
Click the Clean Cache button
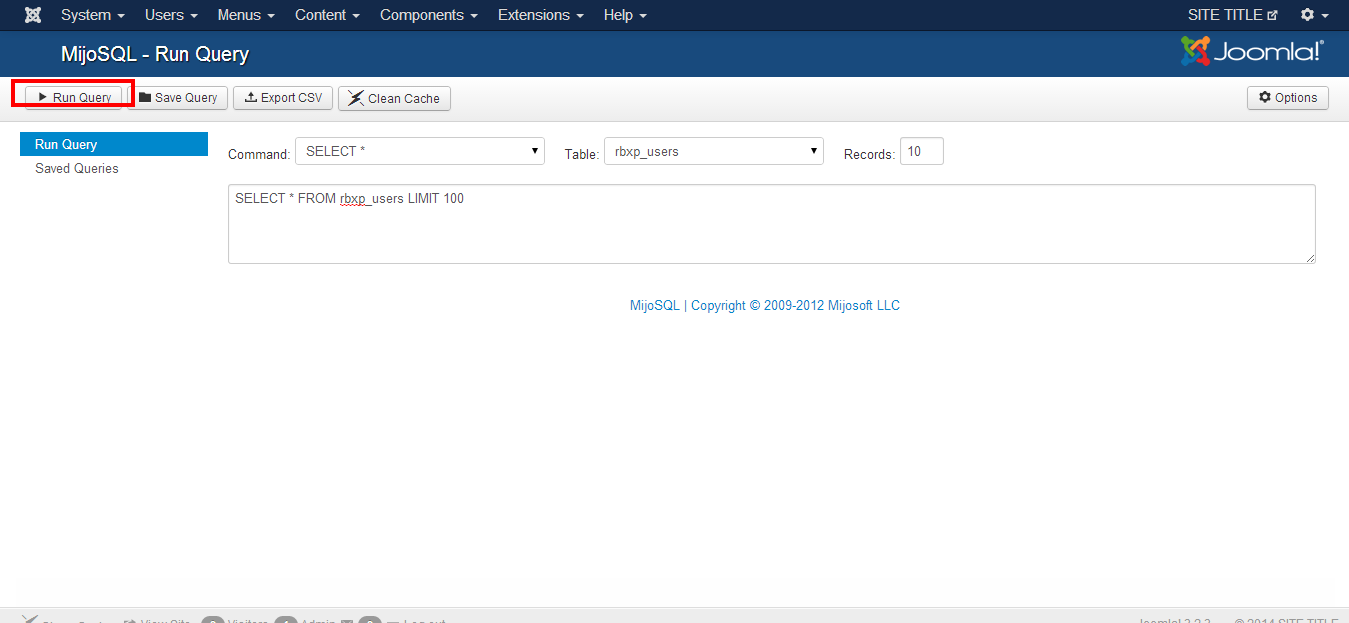[x=394, y=98]
